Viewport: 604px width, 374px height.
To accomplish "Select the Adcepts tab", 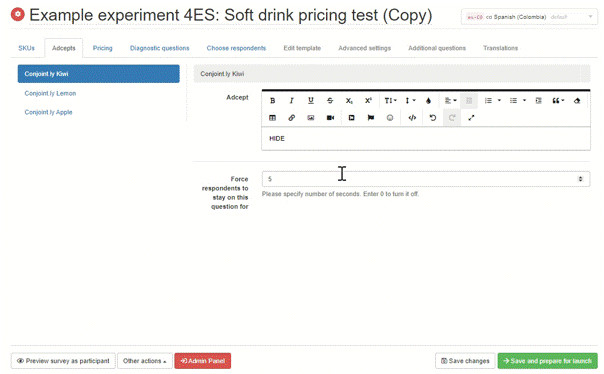I will tap(64, 48).
